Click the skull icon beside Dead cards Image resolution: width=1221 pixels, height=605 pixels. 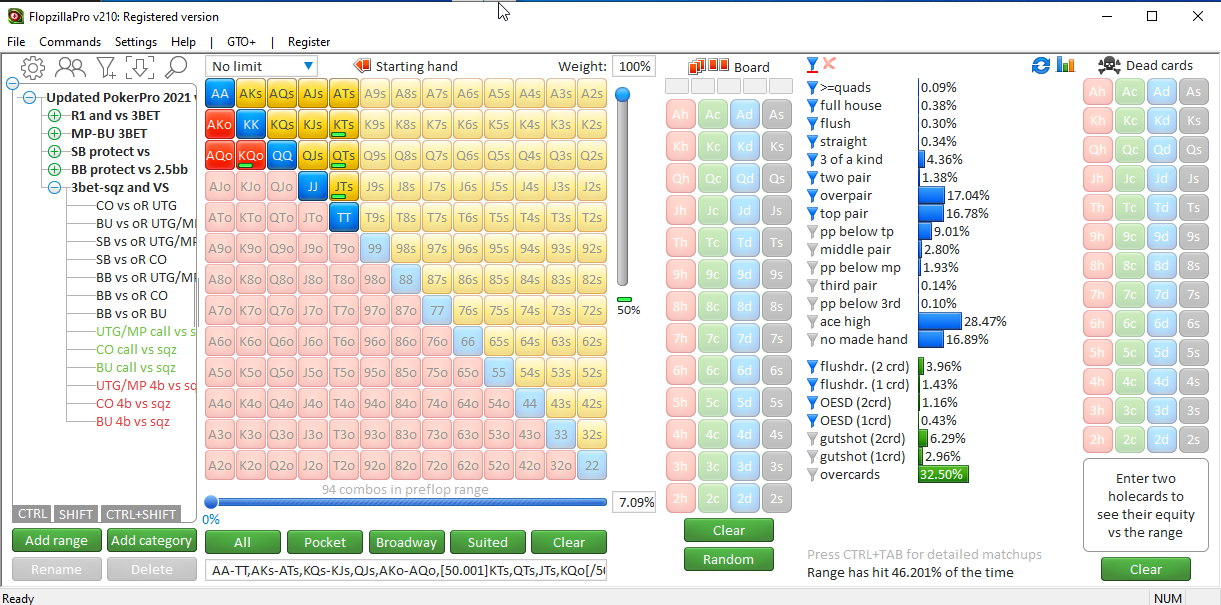click(x=1109, y=66)
